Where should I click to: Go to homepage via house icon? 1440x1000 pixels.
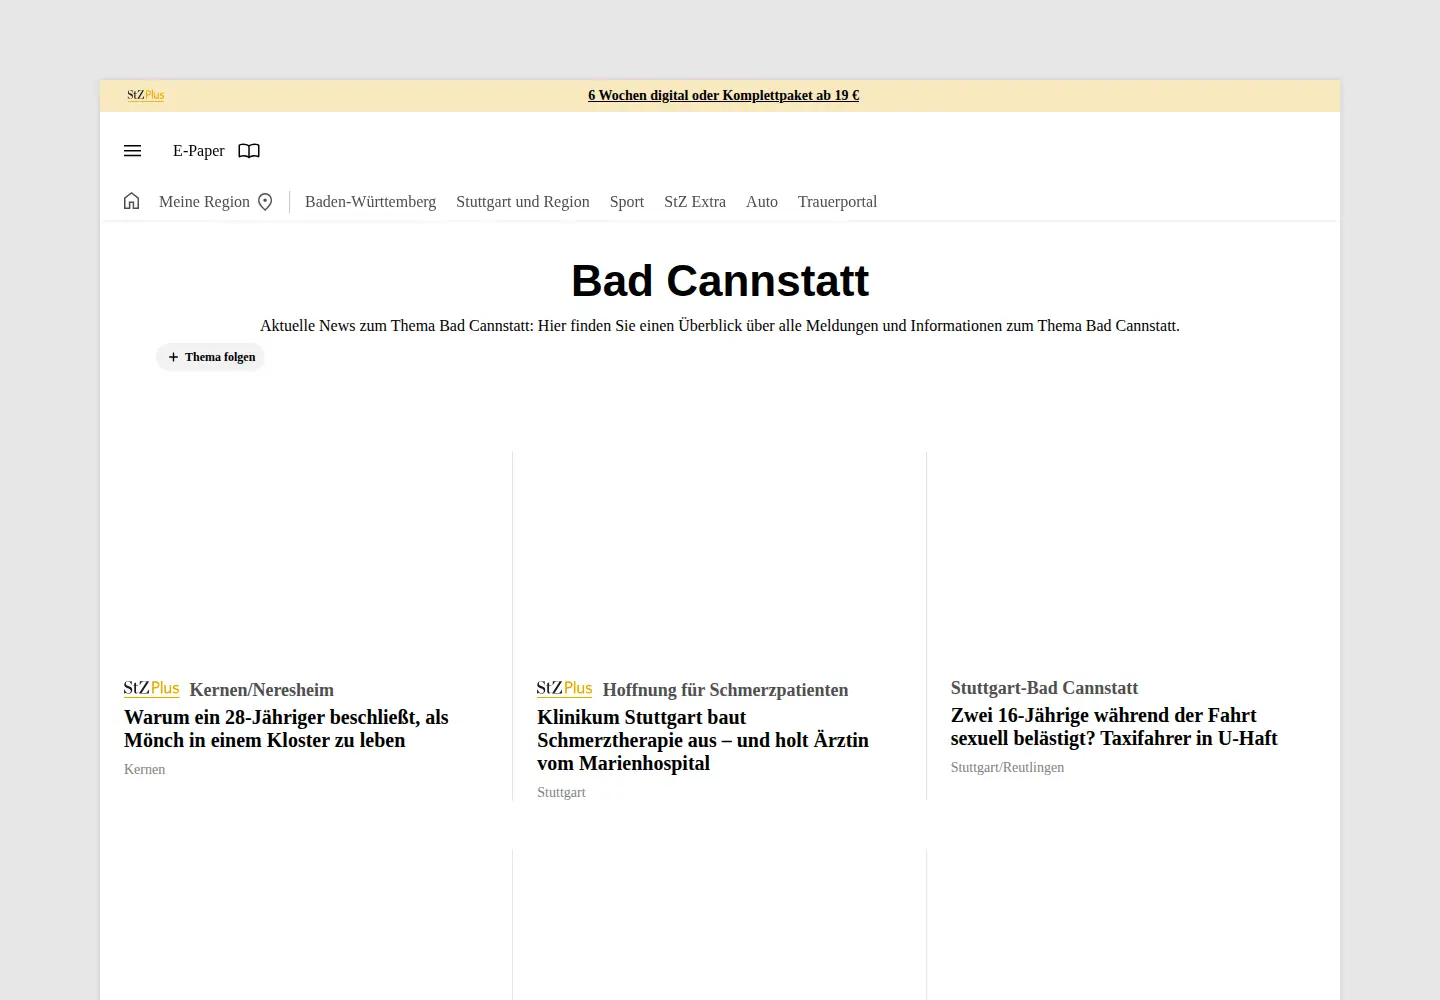(x=131, y=201)
